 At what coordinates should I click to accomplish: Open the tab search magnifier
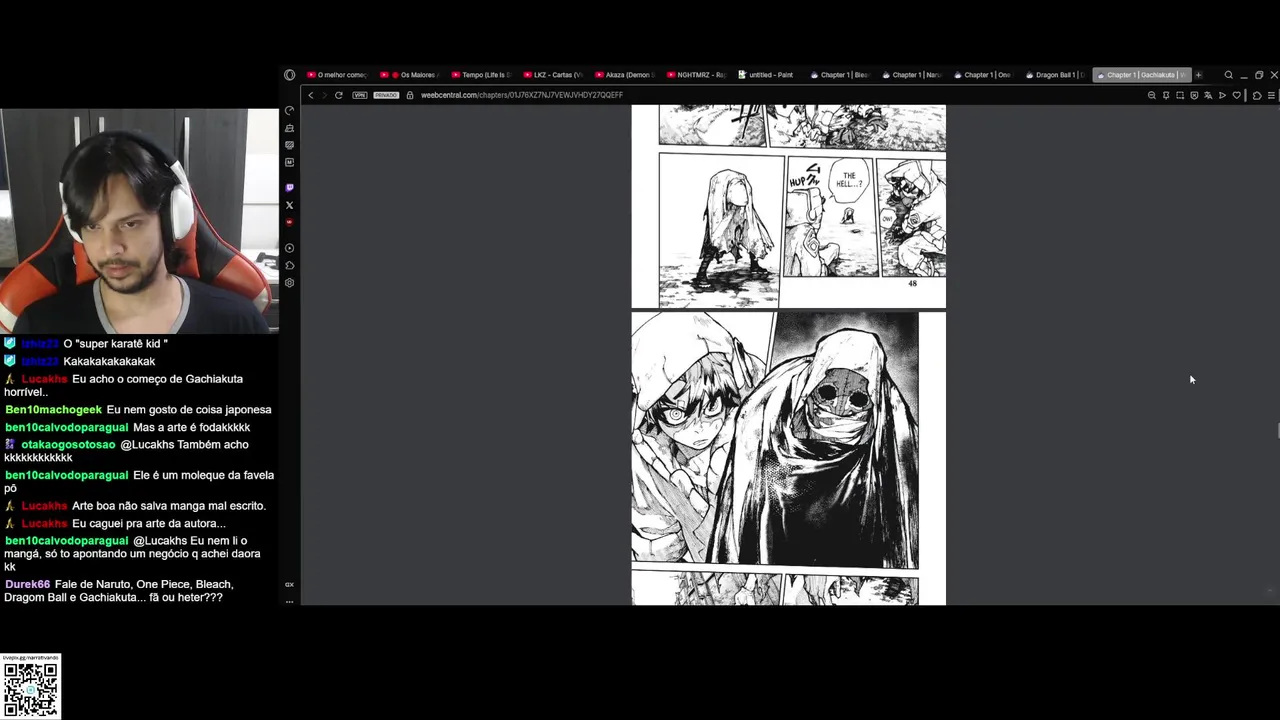click(1229, 75)
